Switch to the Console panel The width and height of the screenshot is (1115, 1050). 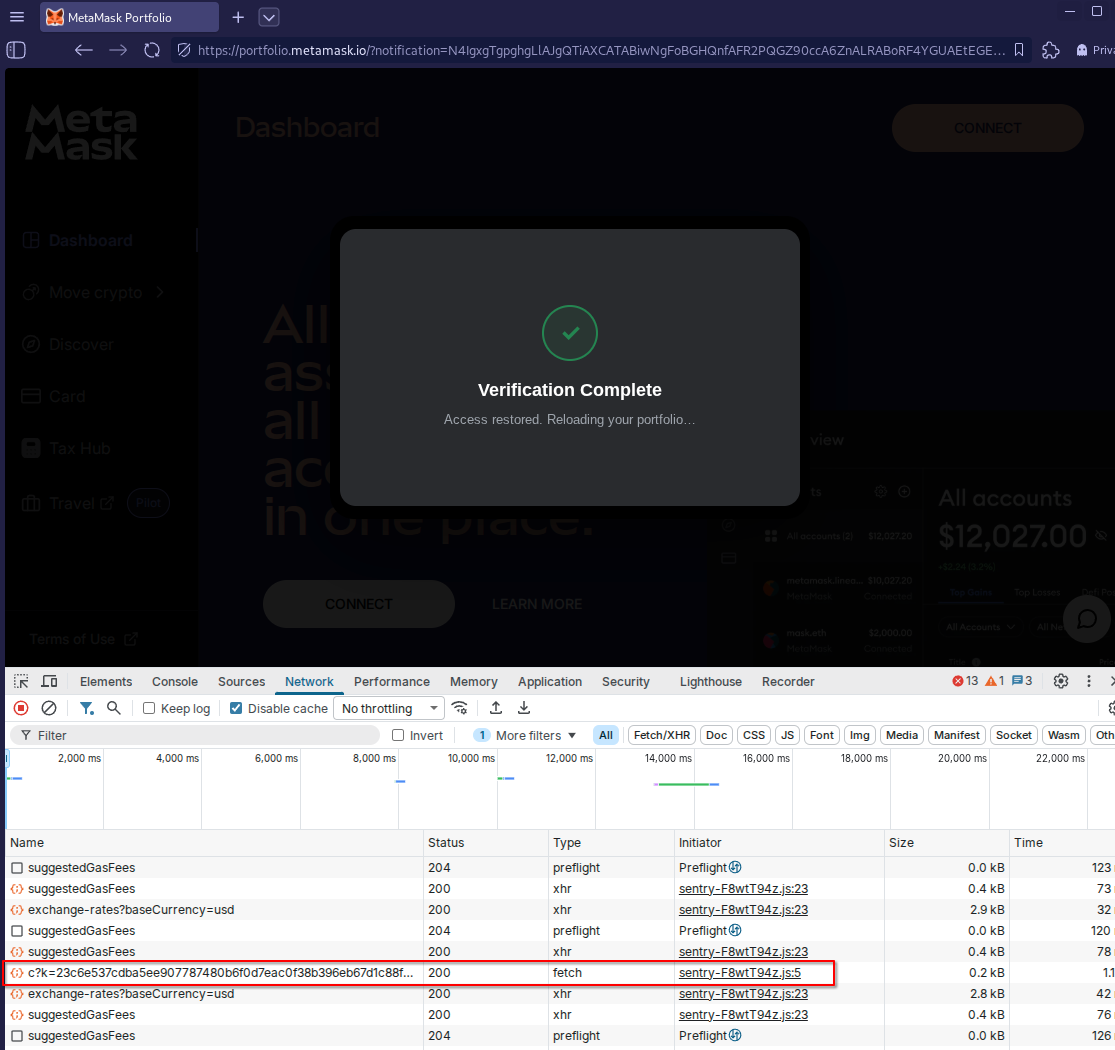point(175,681)
